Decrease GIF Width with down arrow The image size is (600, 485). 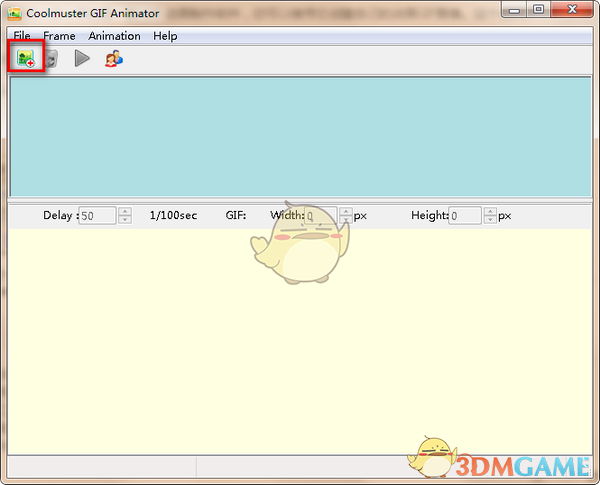[x=346, y=220]
